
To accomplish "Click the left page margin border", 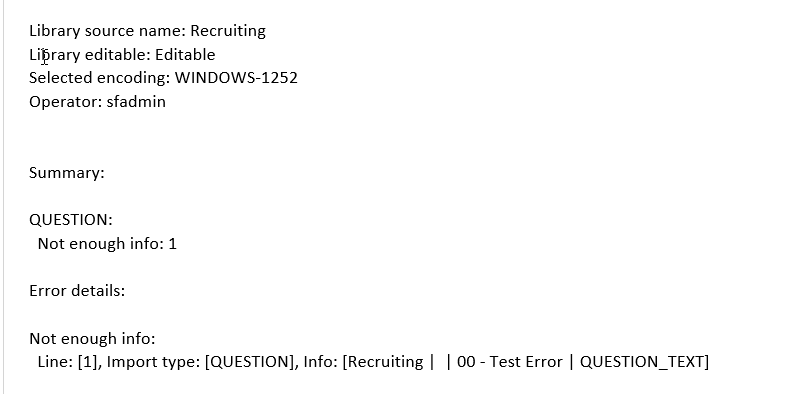I will 4,197.
